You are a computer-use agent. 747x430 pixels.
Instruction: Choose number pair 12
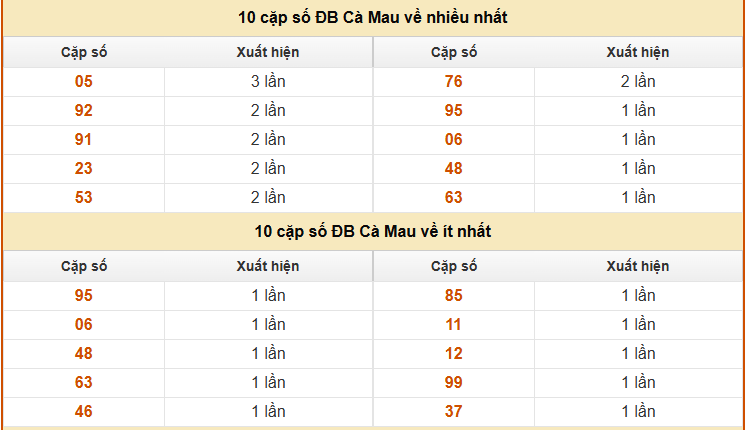454,354
